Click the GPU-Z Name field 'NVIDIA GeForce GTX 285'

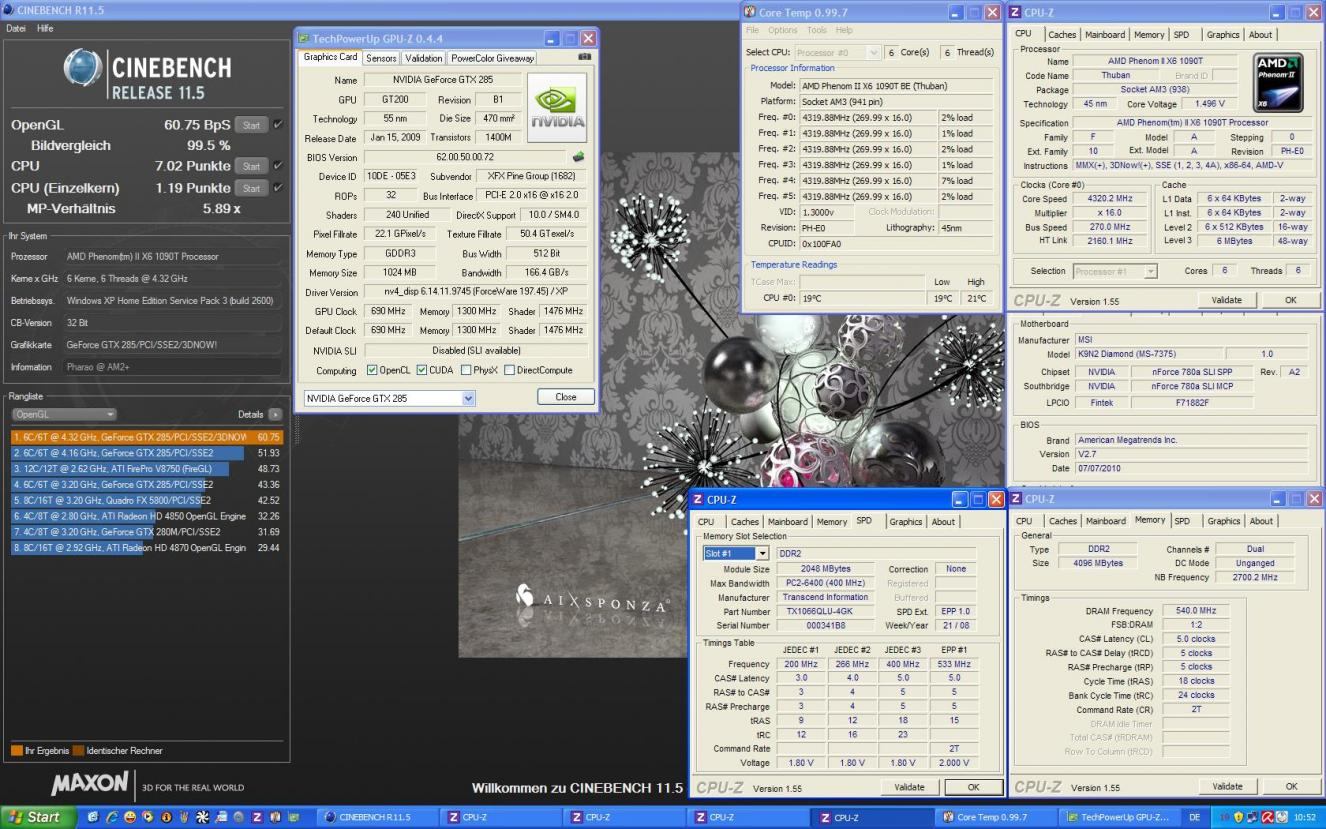coord(441,80)
